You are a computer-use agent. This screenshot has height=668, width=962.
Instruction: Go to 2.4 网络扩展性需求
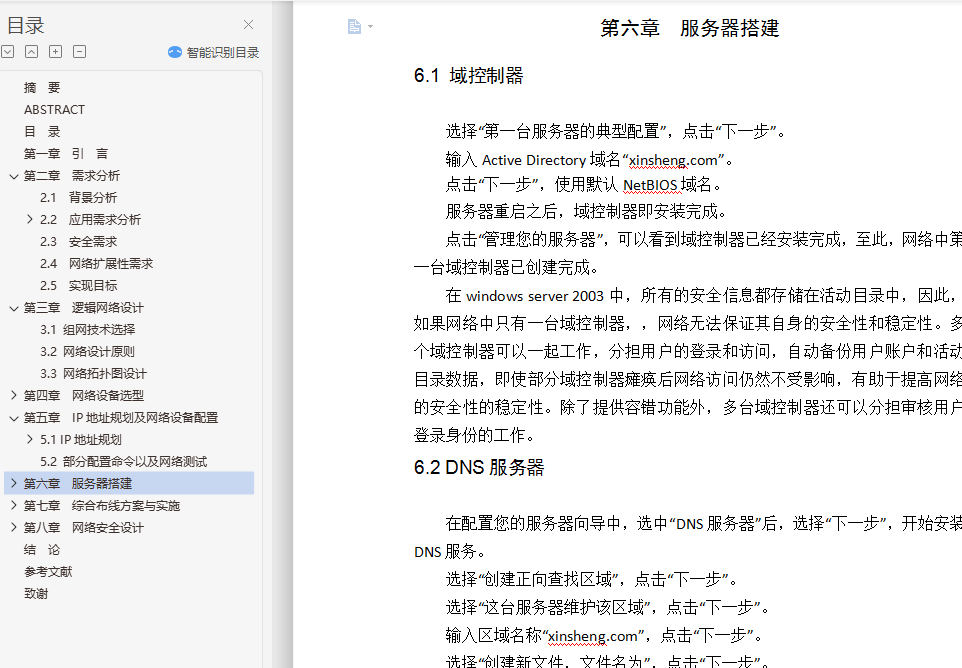[96, 264]
